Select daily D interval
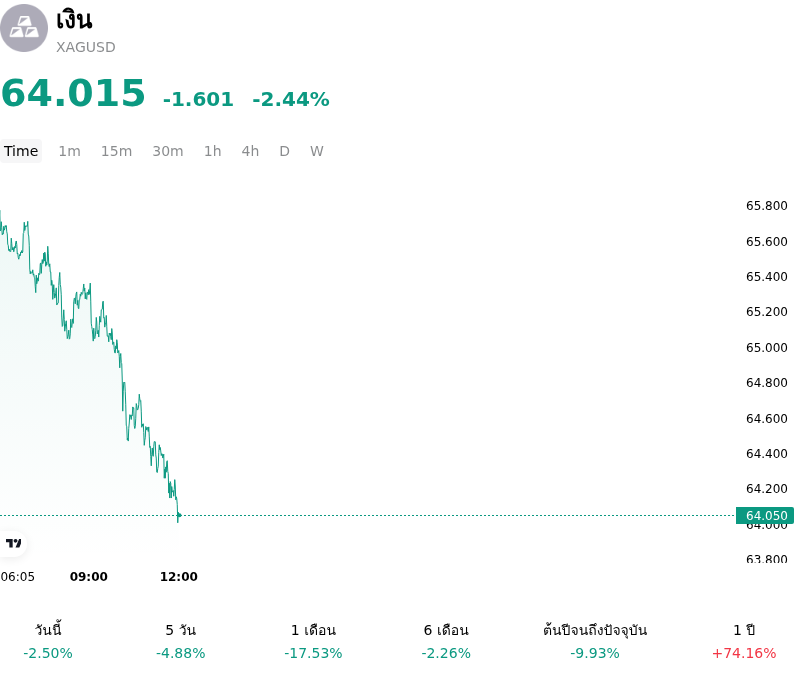The height and width of the screenshot is (673, 800). (x=285, y=151)
